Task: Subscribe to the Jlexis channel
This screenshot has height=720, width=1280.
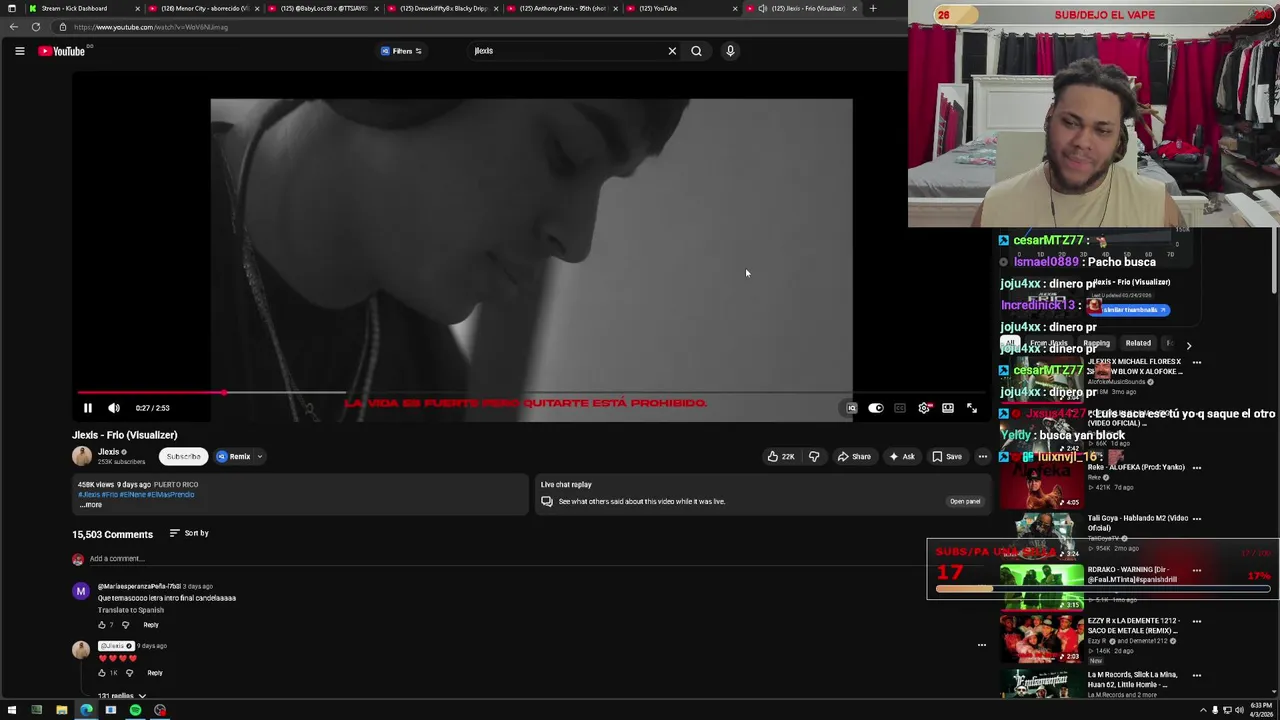Action: [183, 456]
